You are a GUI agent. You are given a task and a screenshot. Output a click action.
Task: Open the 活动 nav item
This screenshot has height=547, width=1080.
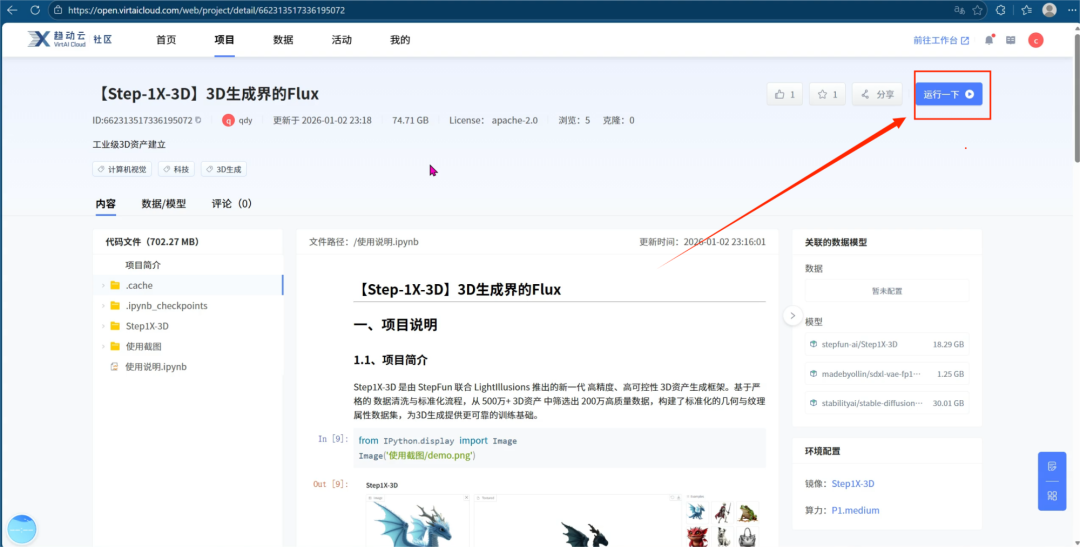342,40
